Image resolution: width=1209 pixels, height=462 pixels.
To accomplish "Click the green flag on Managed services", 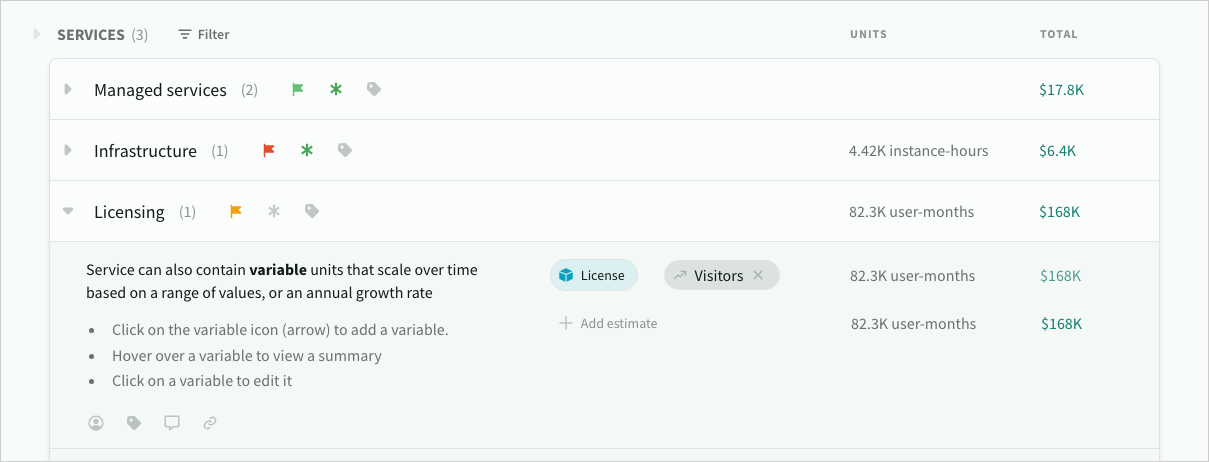I will tap(297, 89).
